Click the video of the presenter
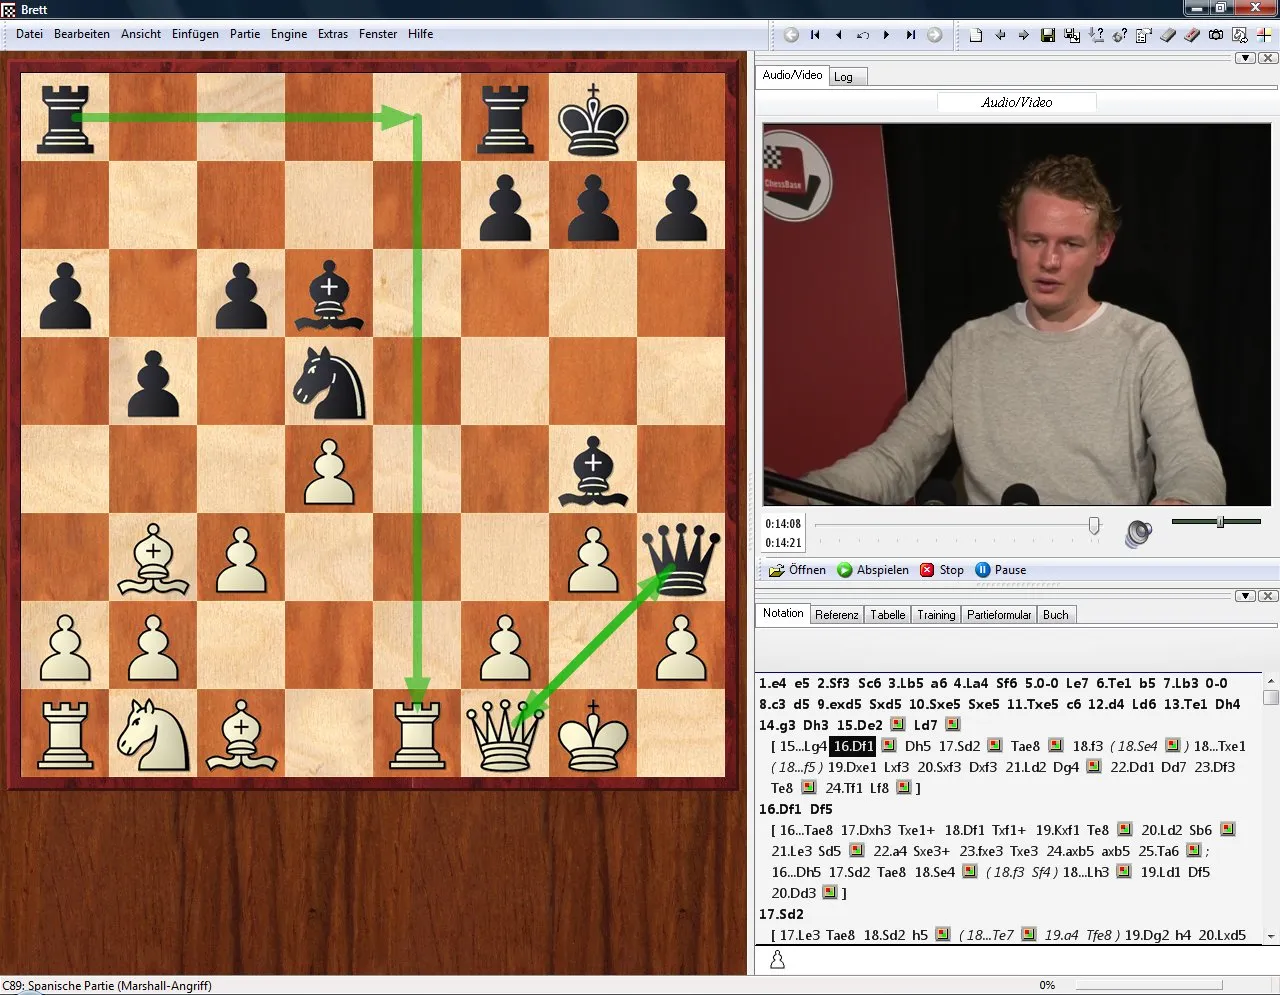Screen dimensions: 1280x995 (x=1017, y=314)
